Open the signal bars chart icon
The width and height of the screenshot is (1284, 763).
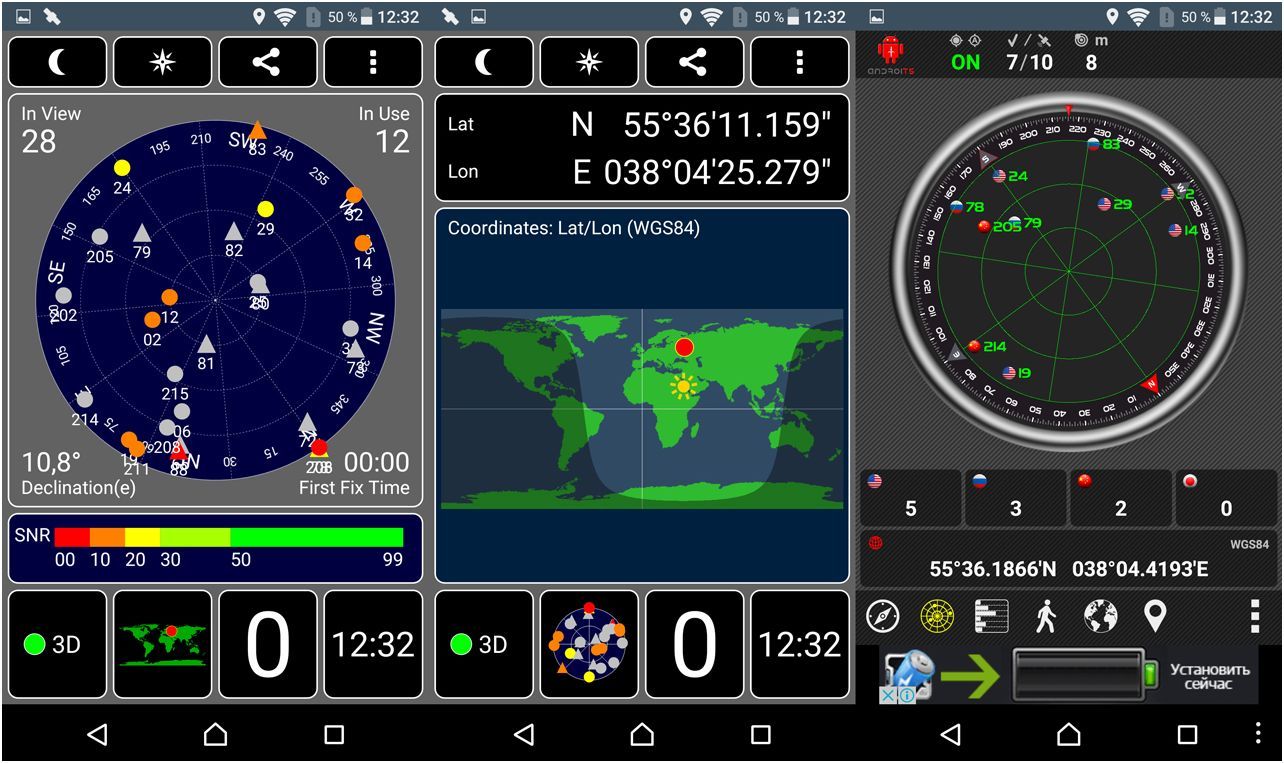(x=991, y=617)
